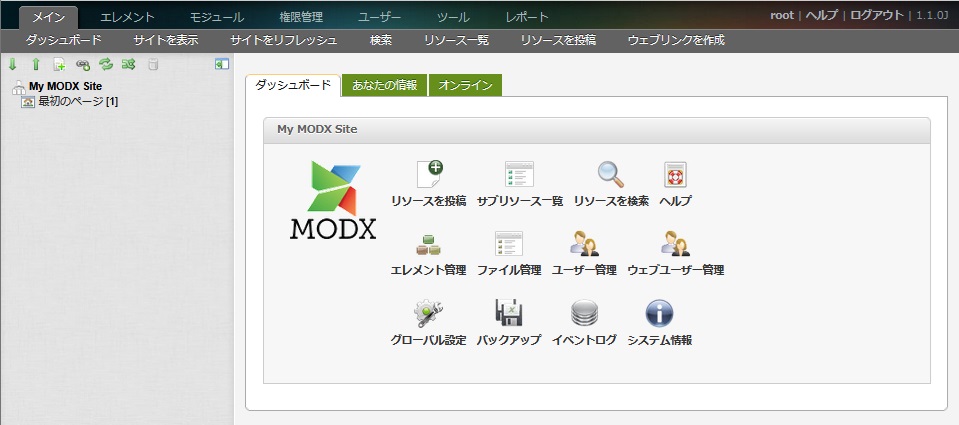
Task: Open the ユーザー top tab
Action: (x=380, y=17)
